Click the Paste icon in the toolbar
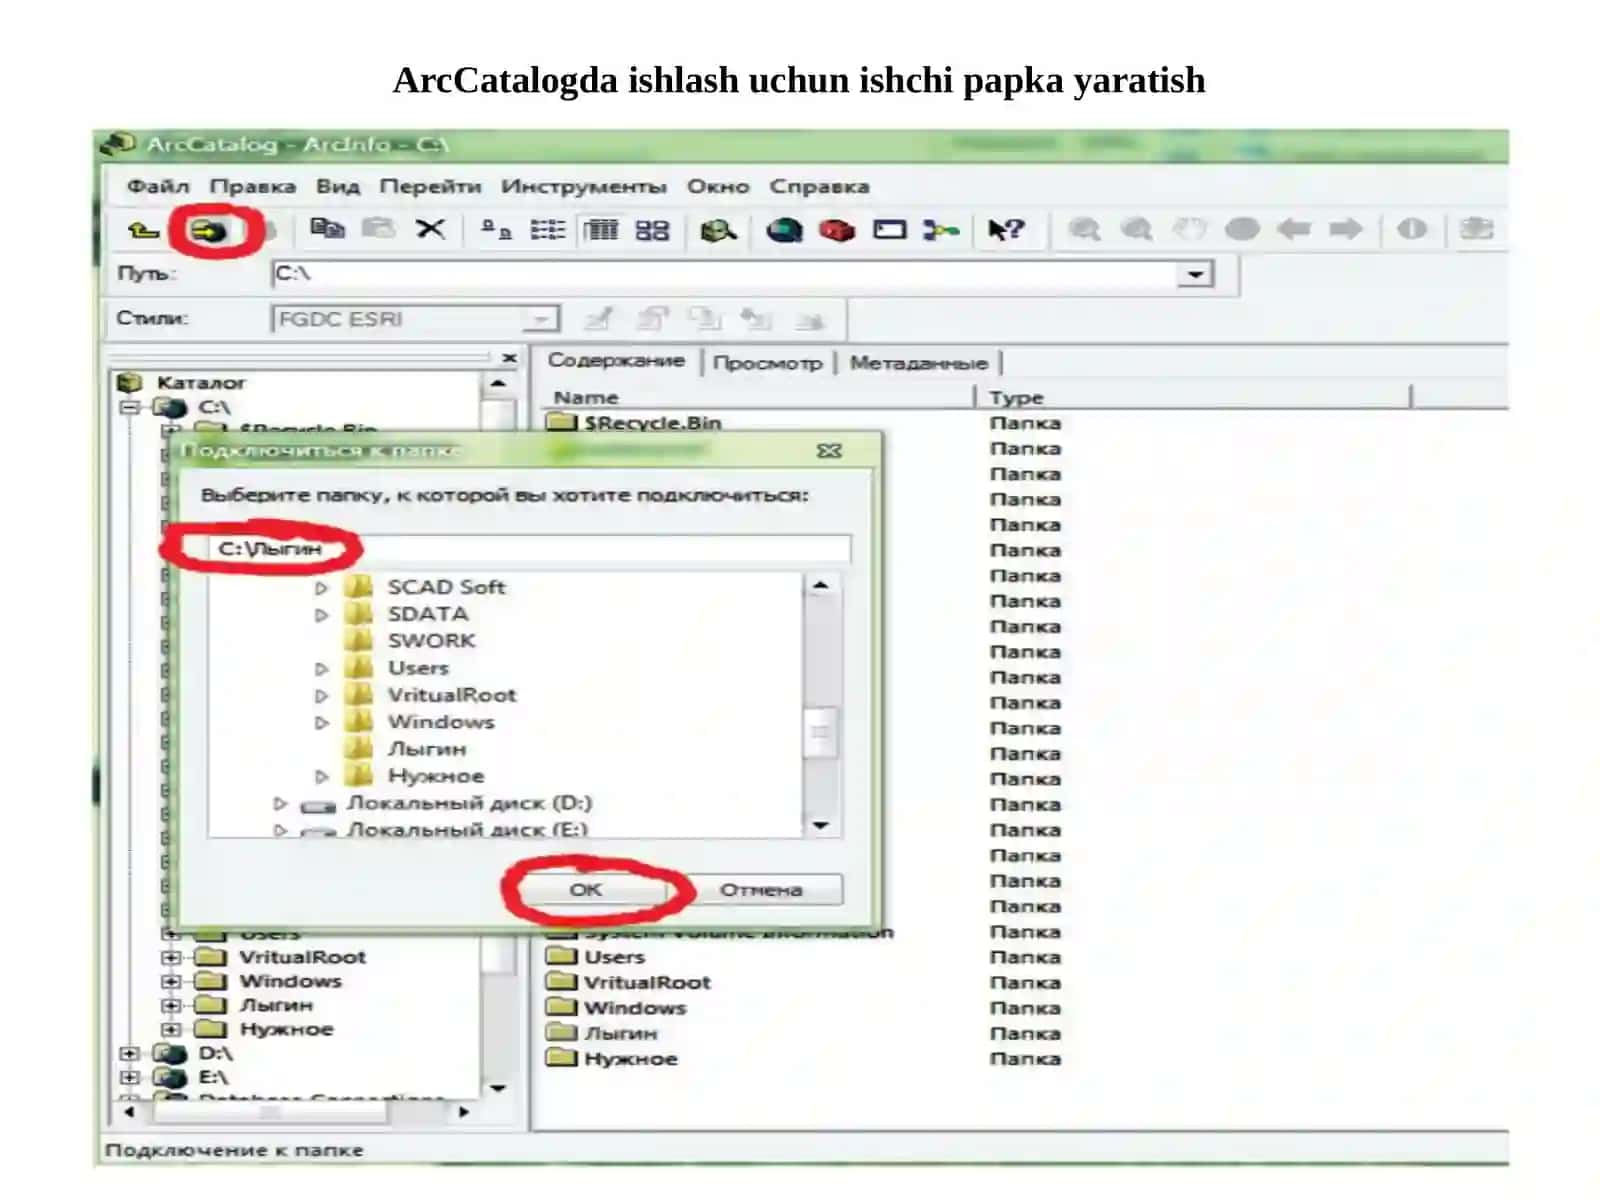 click(x=378, y=229)
